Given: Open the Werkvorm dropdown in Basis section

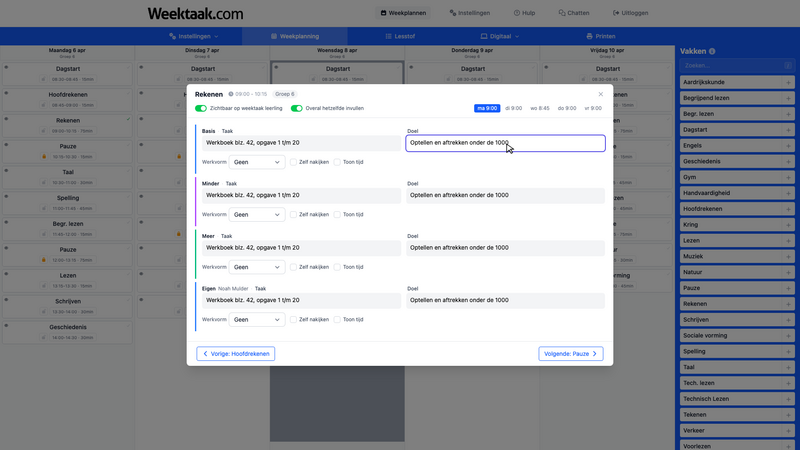Looking at the screenshot, I should [x=257, y=161].
